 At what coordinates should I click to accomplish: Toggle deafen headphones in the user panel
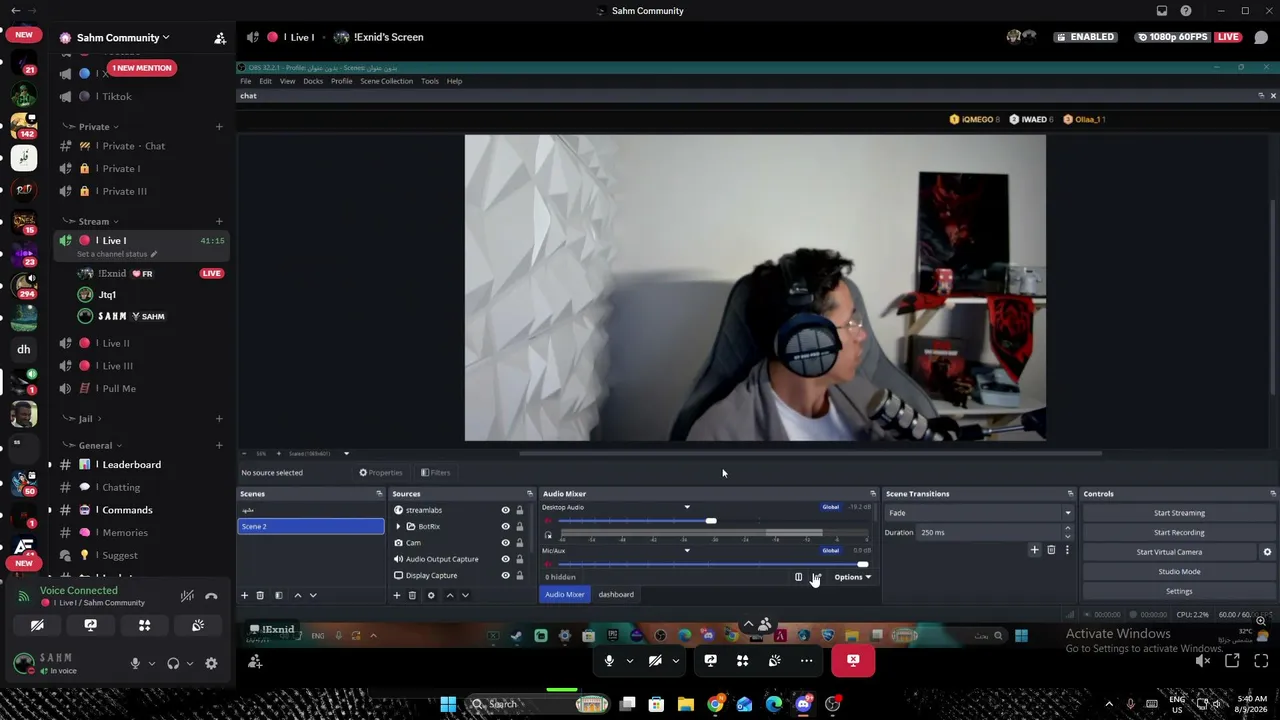[x=173, y=663]
